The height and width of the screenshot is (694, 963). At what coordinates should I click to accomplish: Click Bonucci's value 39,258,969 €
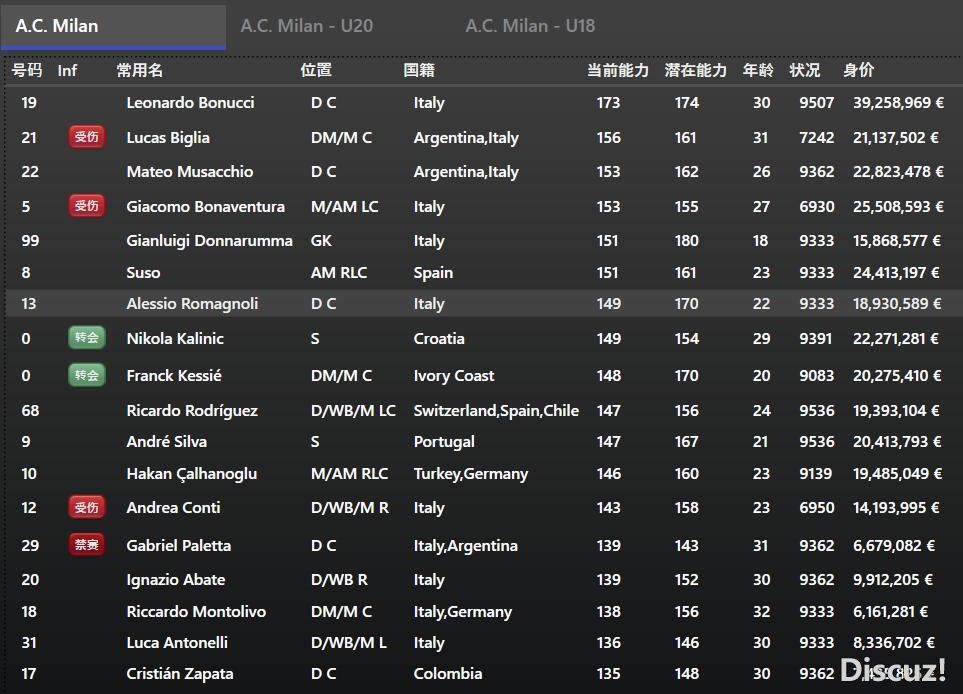(x=898, y=103)
